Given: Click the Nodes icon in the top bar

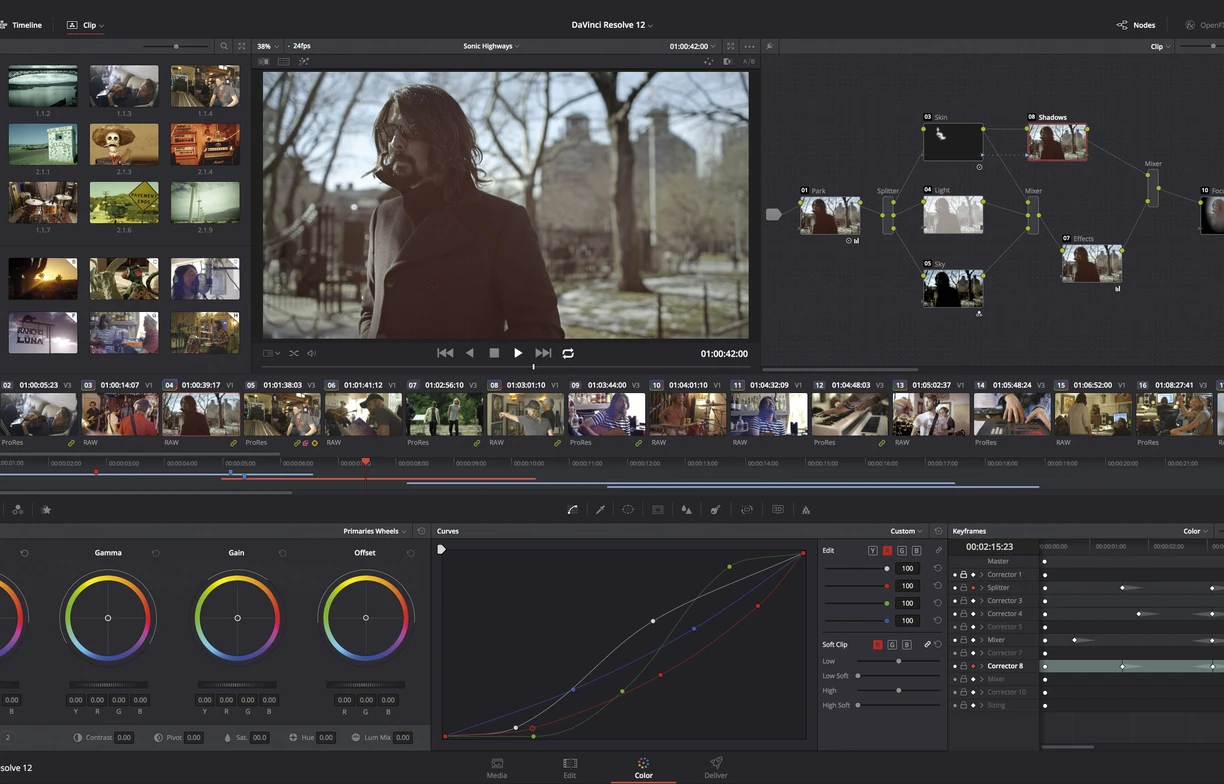Looking at the screenshot, I should (x=1124, y=24).
